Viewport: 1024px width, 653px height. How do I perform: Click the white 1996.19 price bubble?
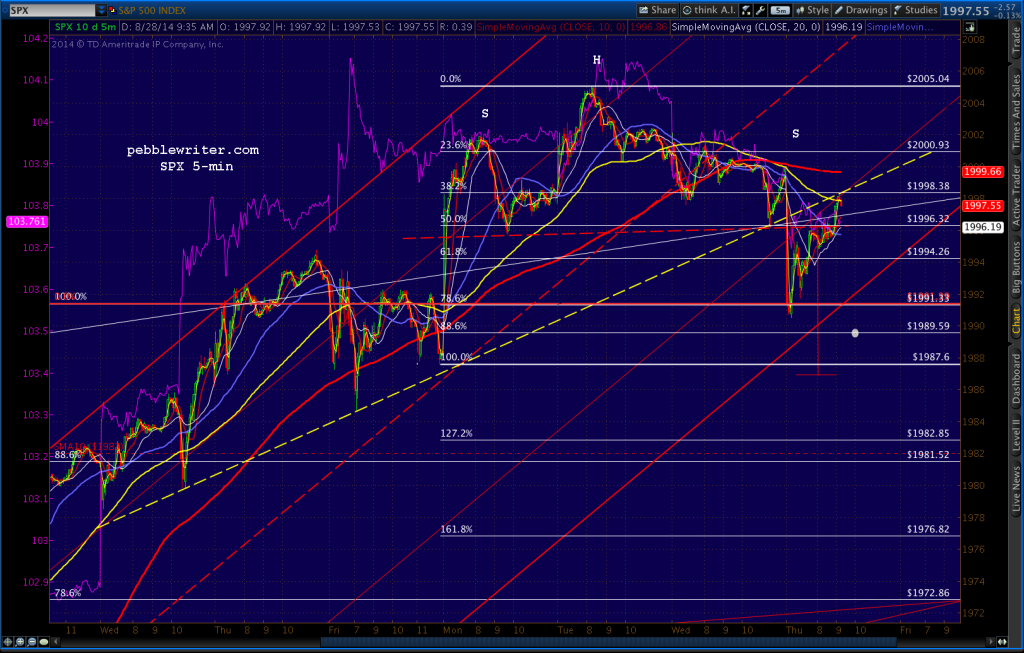[982, 227]
